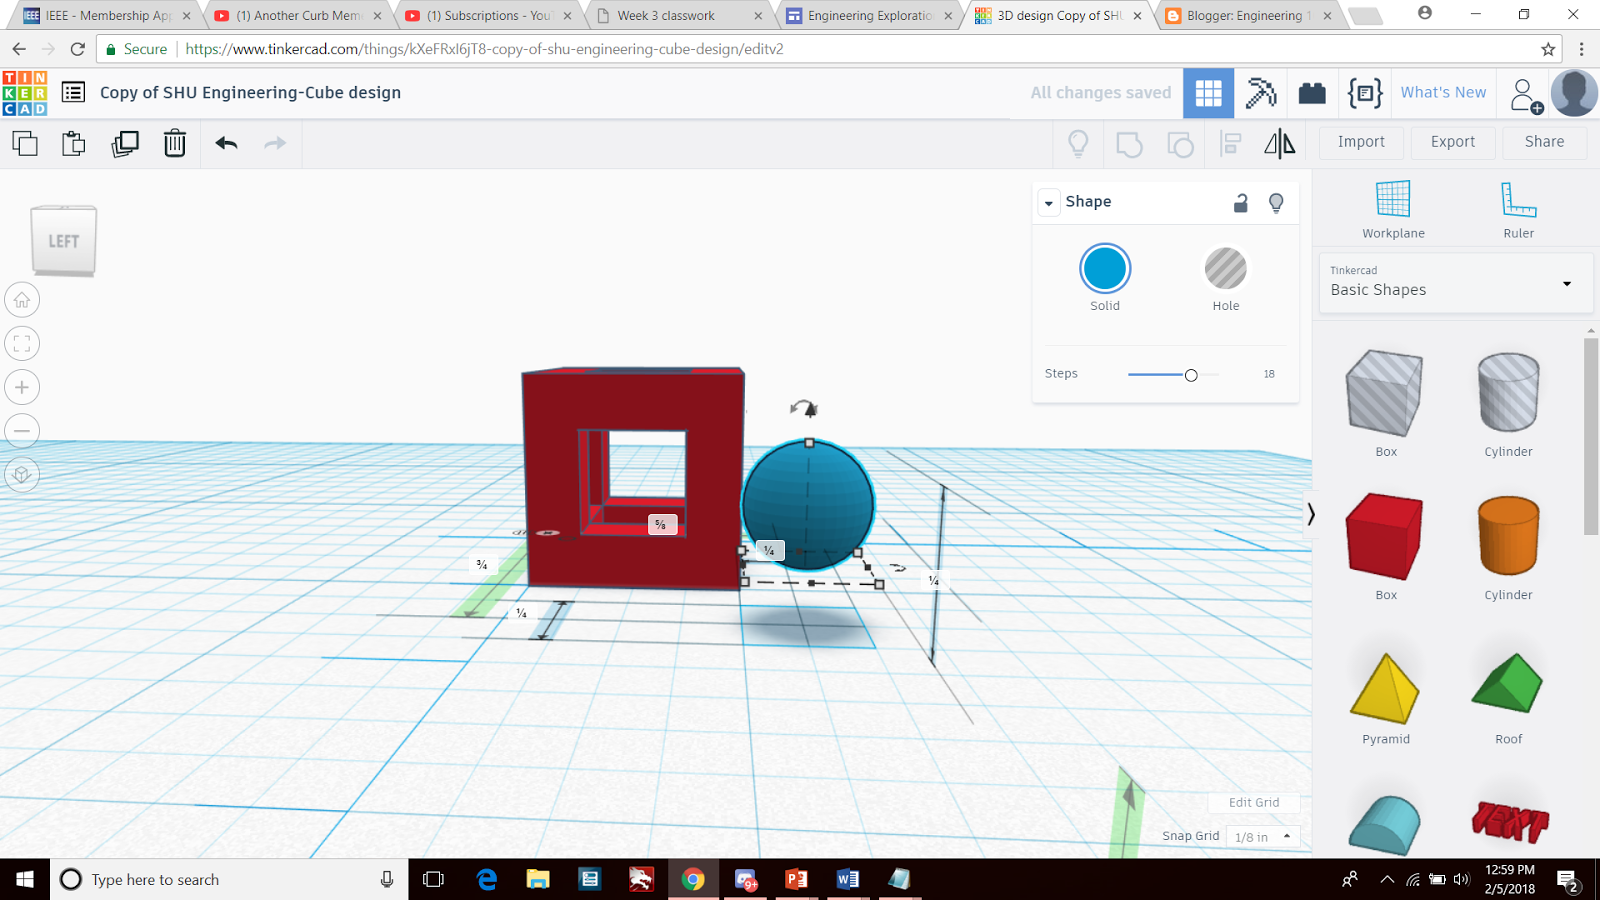Viewport: 1600px width, 900px height.
Task: Open the Delete tool
Action: 174,144
